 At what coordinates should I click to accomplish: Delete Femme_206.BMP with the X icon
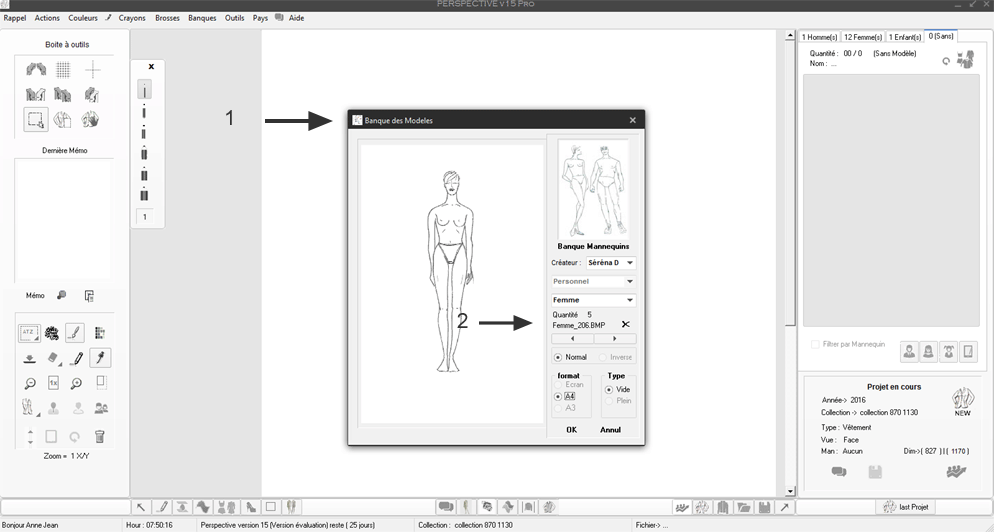(x=626, y=325)
